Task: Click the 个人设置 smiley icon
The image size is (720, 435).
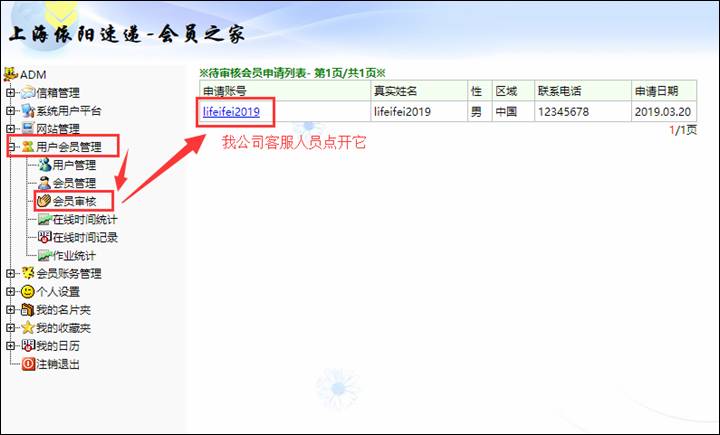Action: coord(27,291)
